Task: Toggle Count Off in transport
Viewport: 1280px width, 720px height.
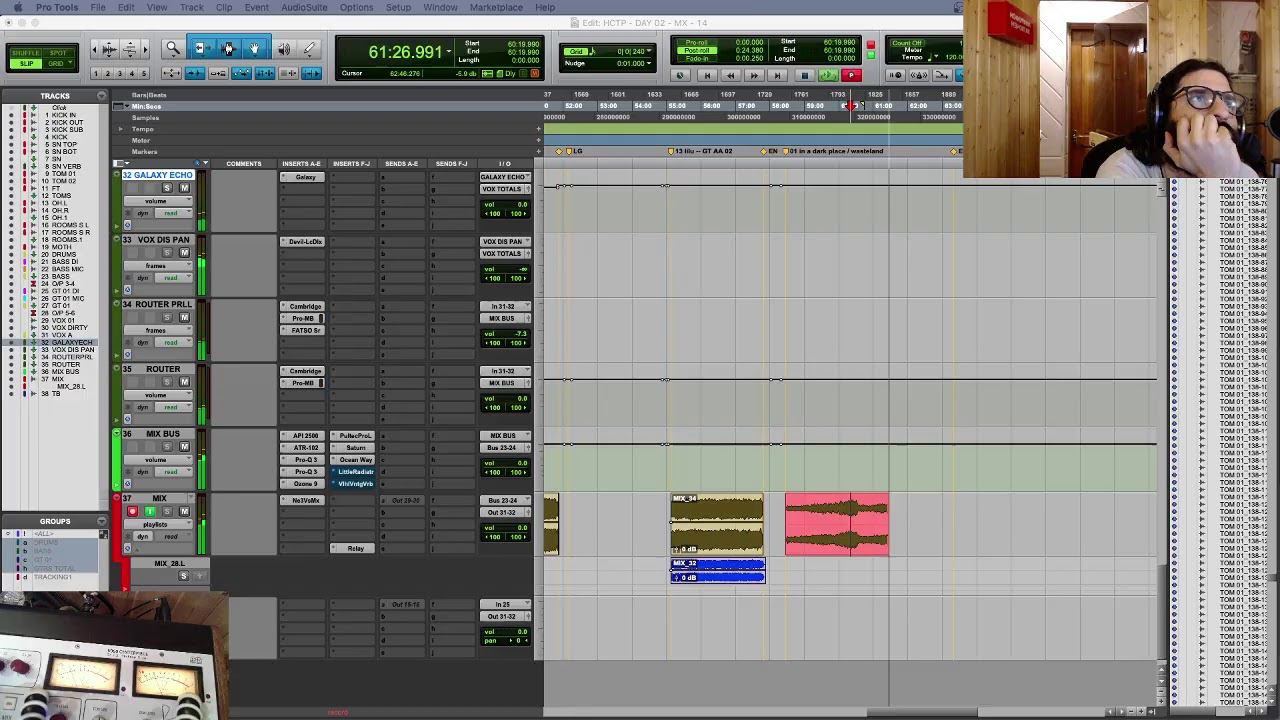Action: [907, 43]
